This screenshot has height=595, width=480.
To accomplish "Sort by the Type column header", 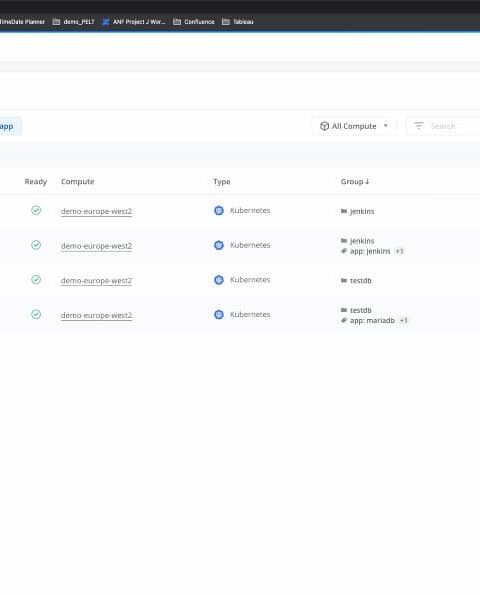I will [222, 182].
